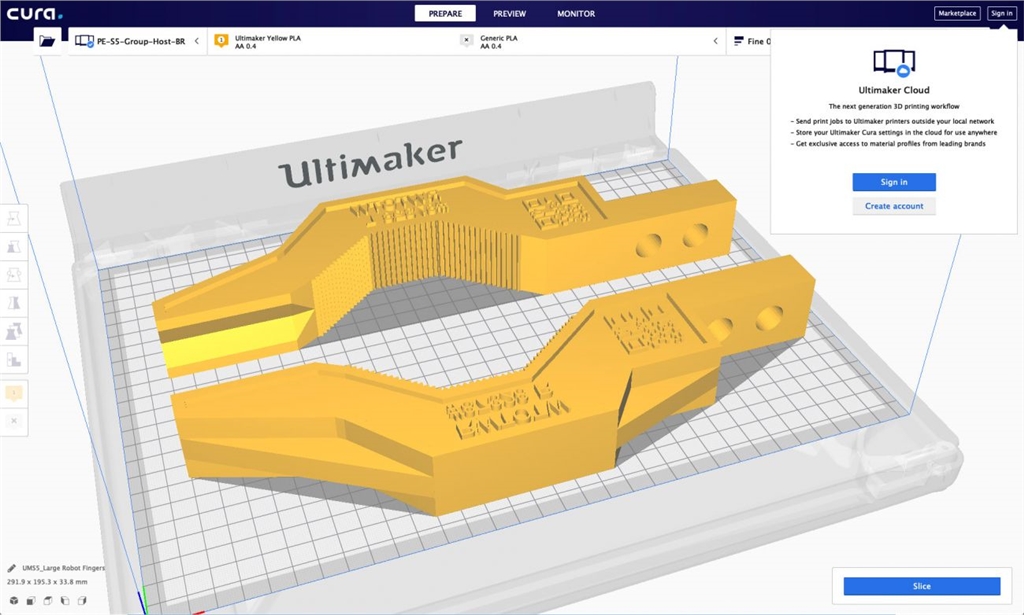The width and height of the screenshot is (1024, 615).
Task: Open file using the folder icon
Action: point(47,41)
